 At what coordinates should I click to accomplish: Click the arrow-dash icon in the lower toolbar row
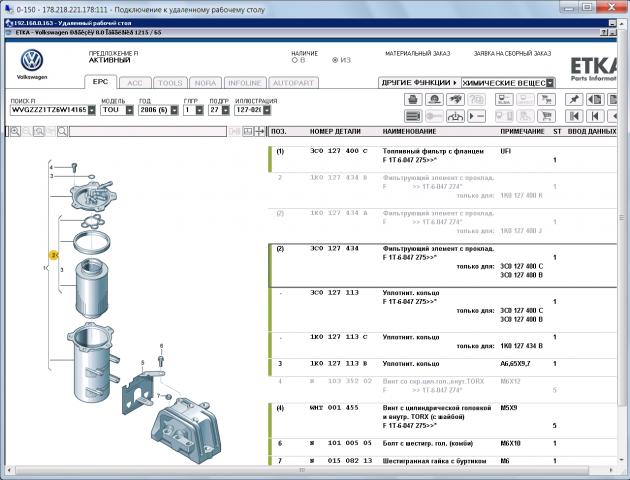click(x=477, y=116)
